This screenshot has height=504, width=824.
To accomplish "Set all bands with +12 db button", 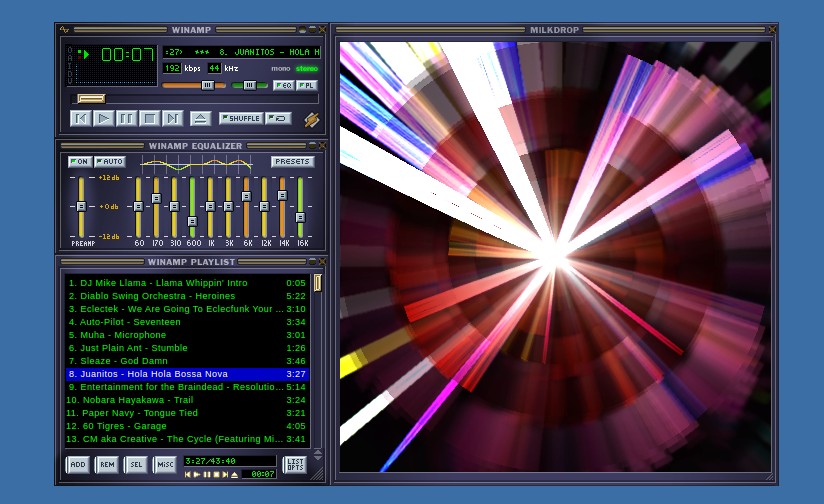I will tap(109, 178).
